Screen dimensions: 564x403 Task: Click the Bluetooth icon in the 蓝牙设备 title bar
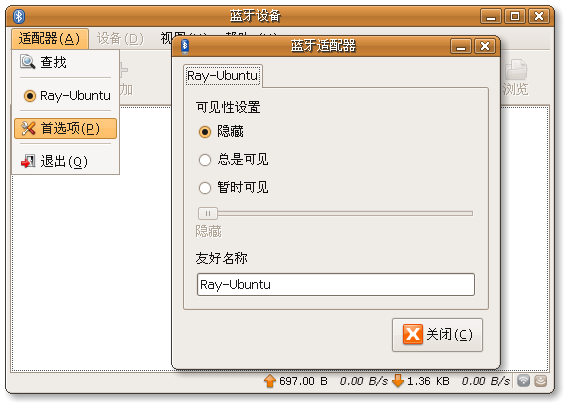(19, 17)
